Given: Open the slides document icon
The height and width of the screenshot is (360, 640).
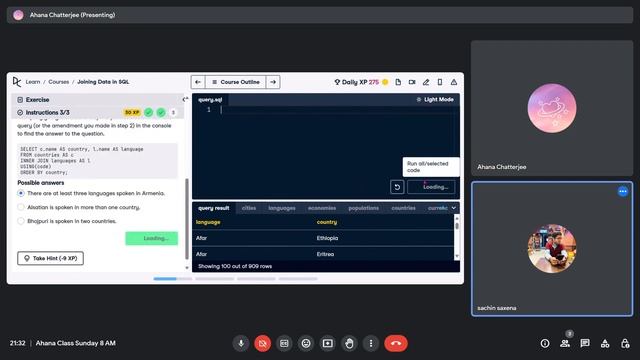Looking at the screenshot, I should [398, 82].
